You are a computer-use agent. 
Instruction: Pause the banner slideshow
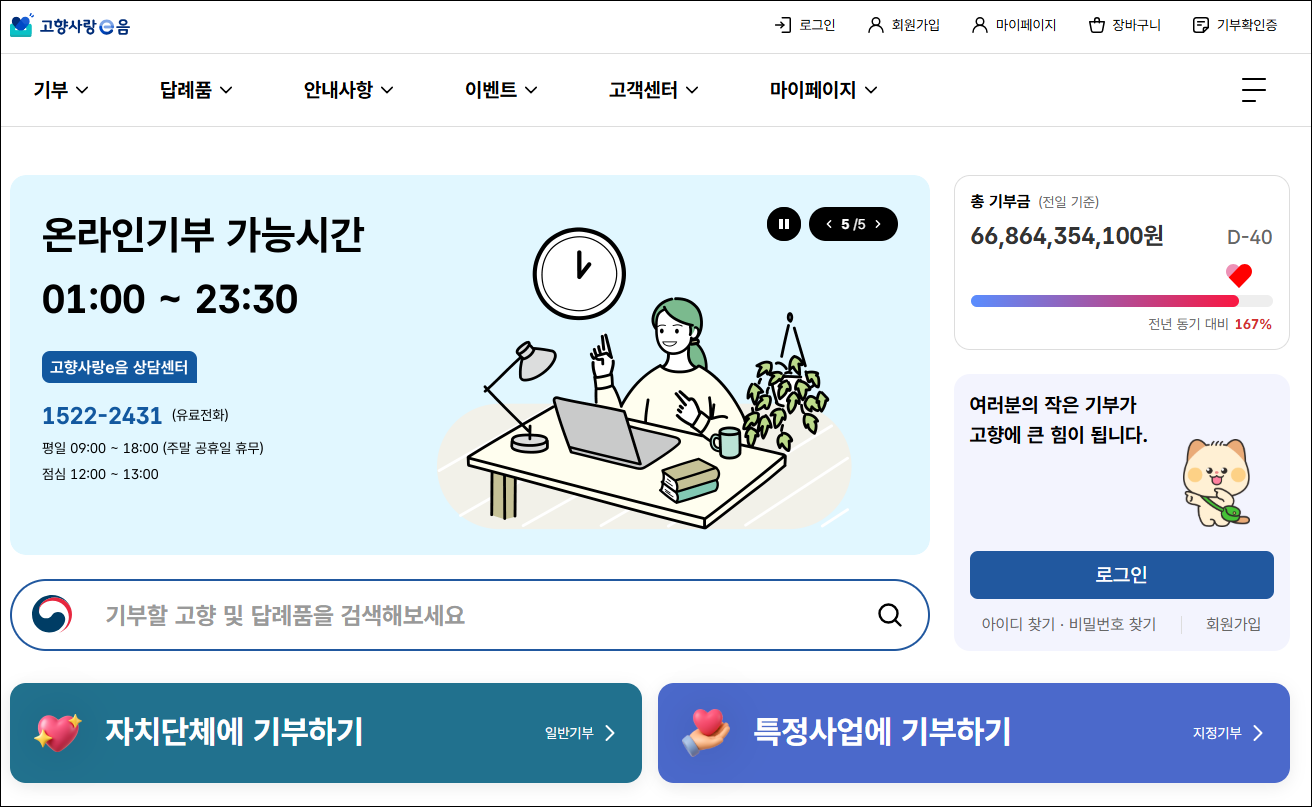point(784,224)
